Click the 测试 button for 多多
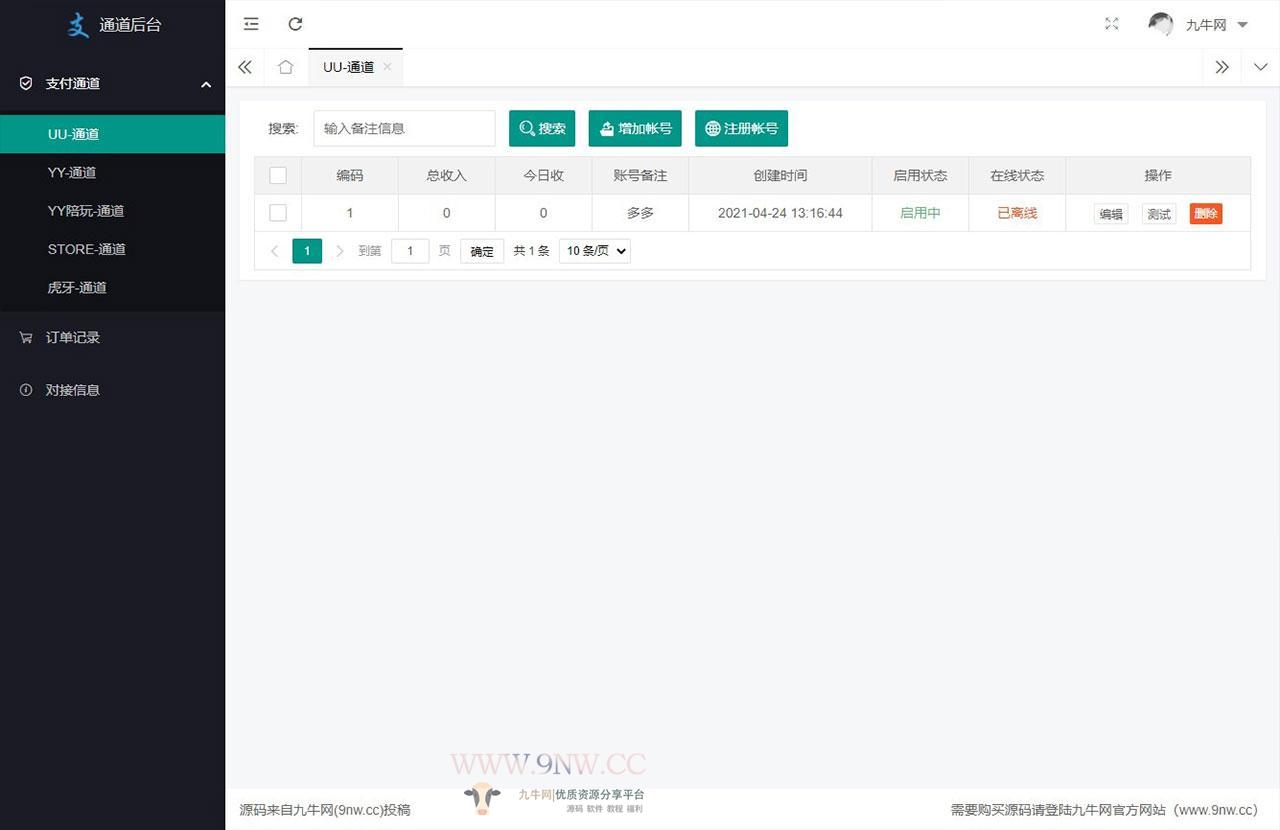This screenshot has width=1280, height=830. pyautogui.click(x=1159, y=214)
